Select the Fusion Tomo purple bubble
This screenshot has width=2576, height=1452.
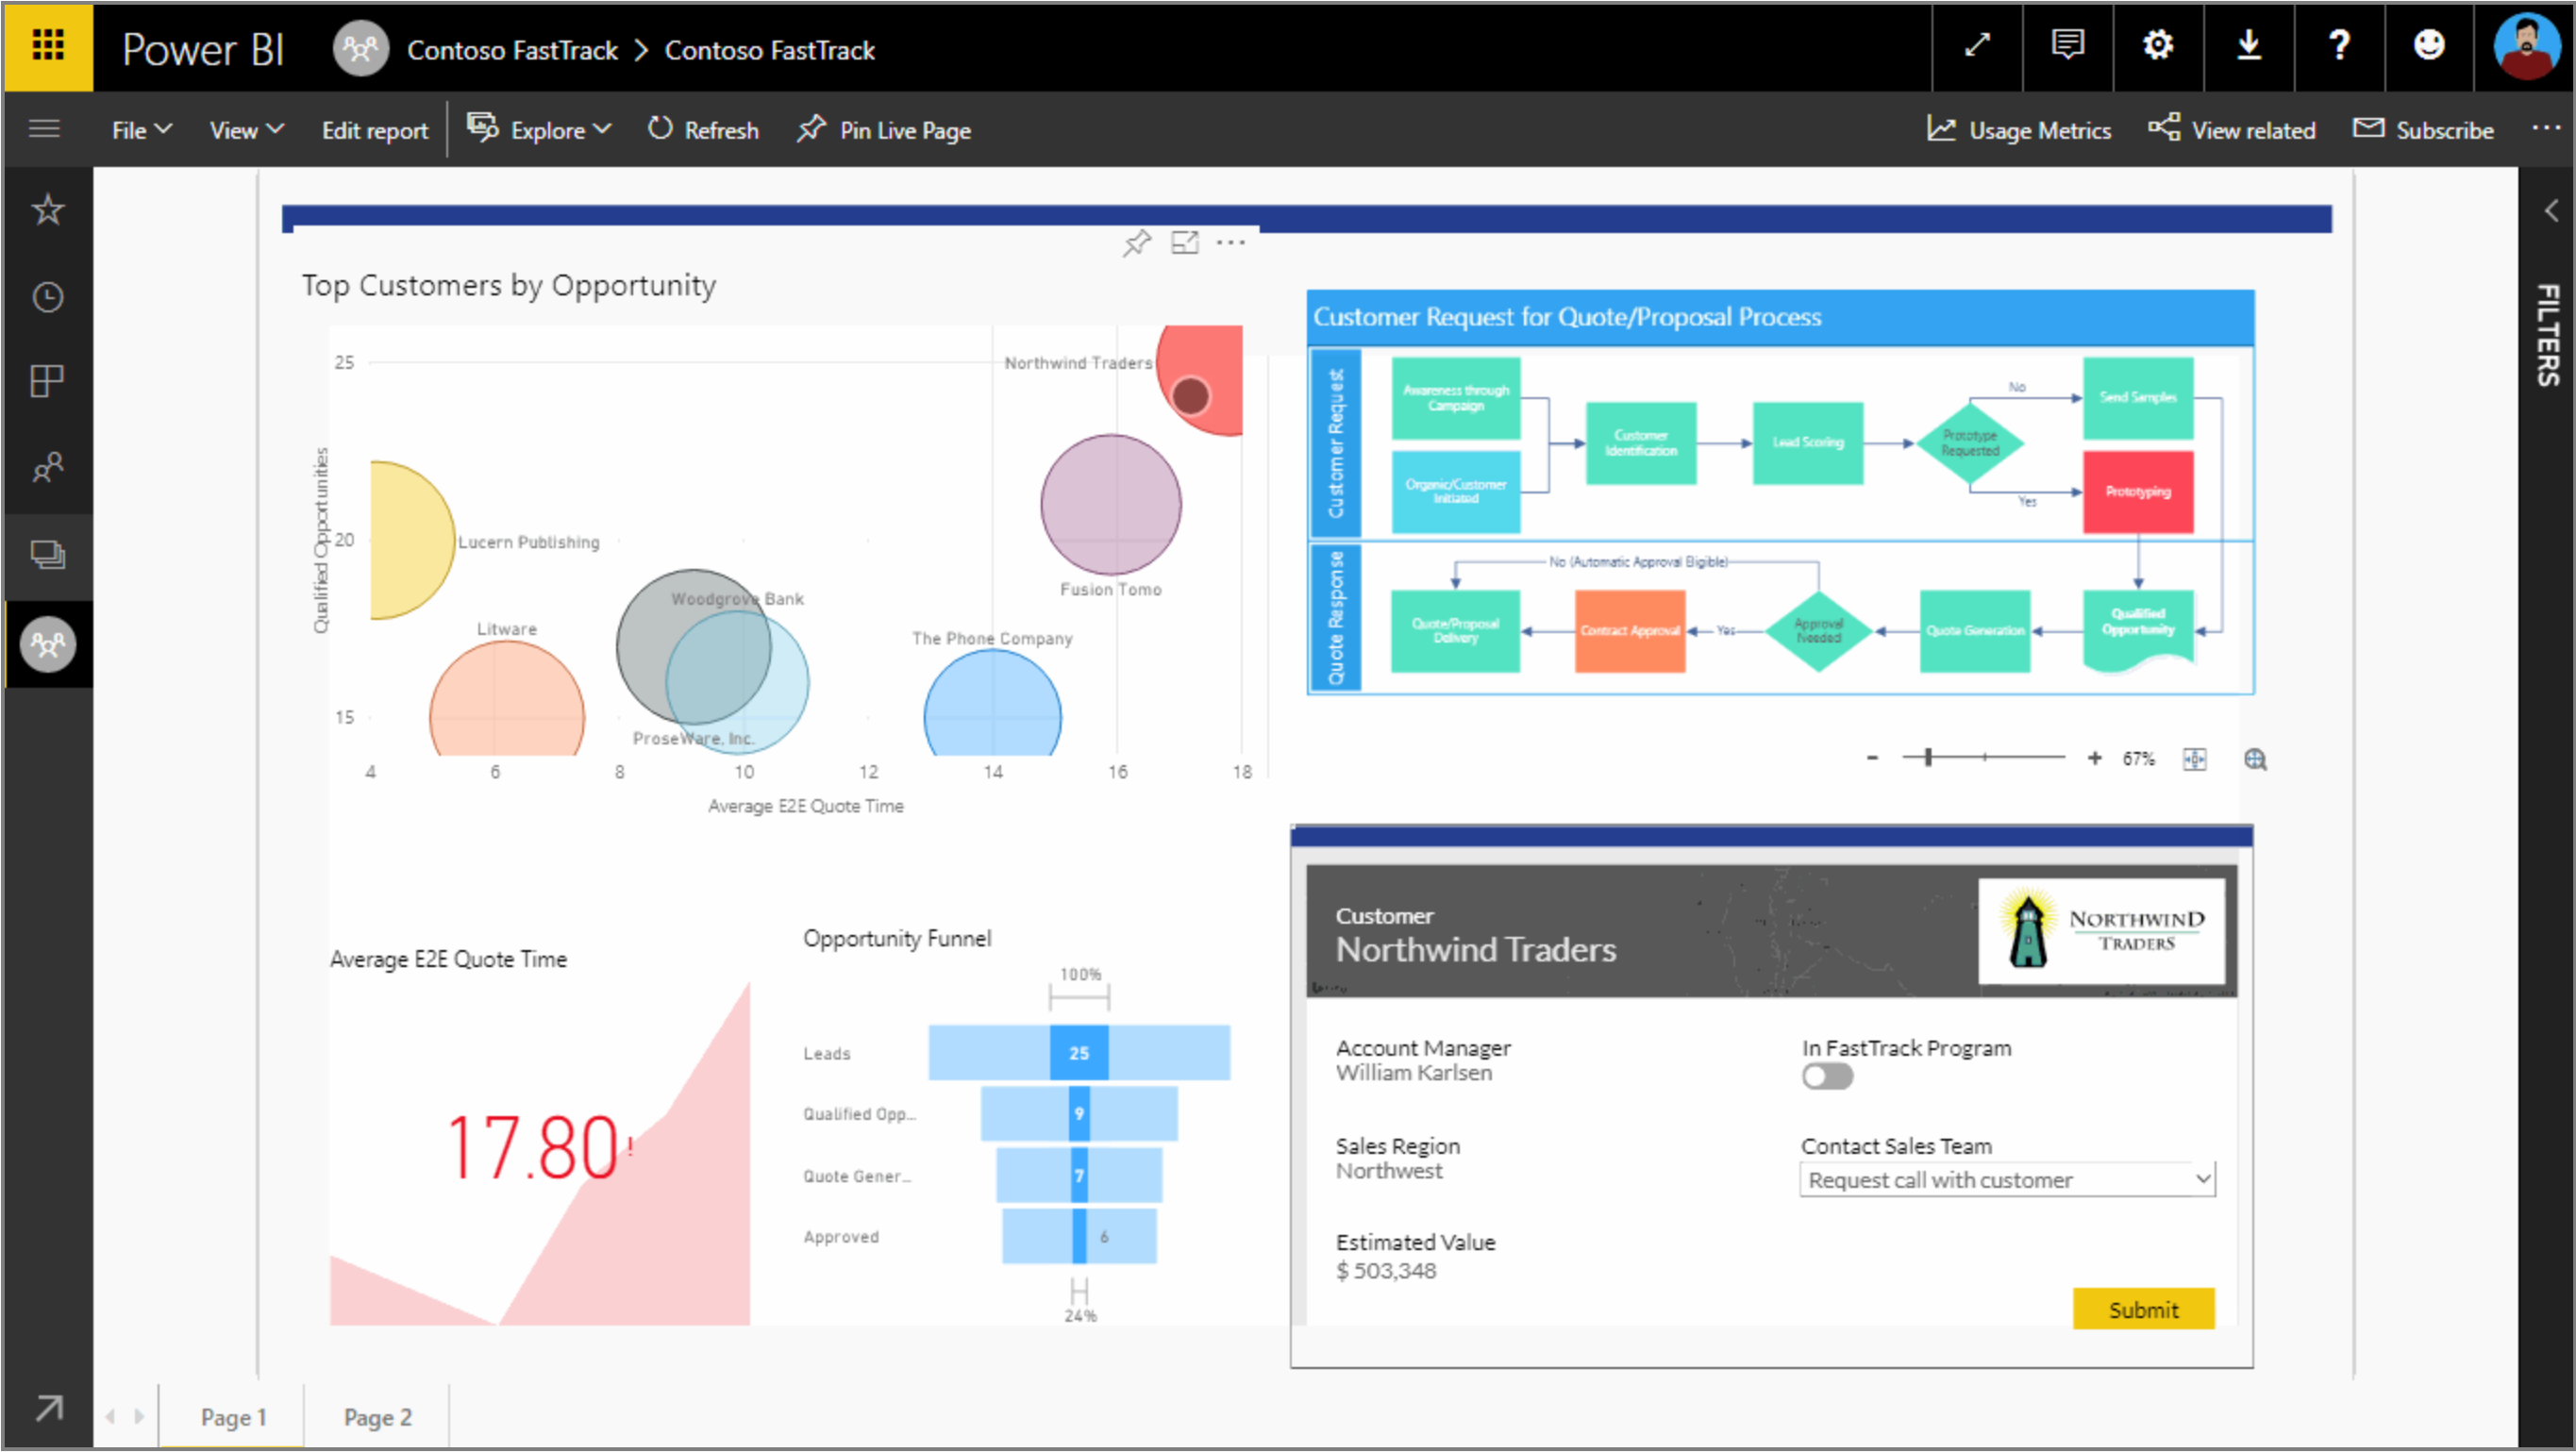tap(1110, 504)
